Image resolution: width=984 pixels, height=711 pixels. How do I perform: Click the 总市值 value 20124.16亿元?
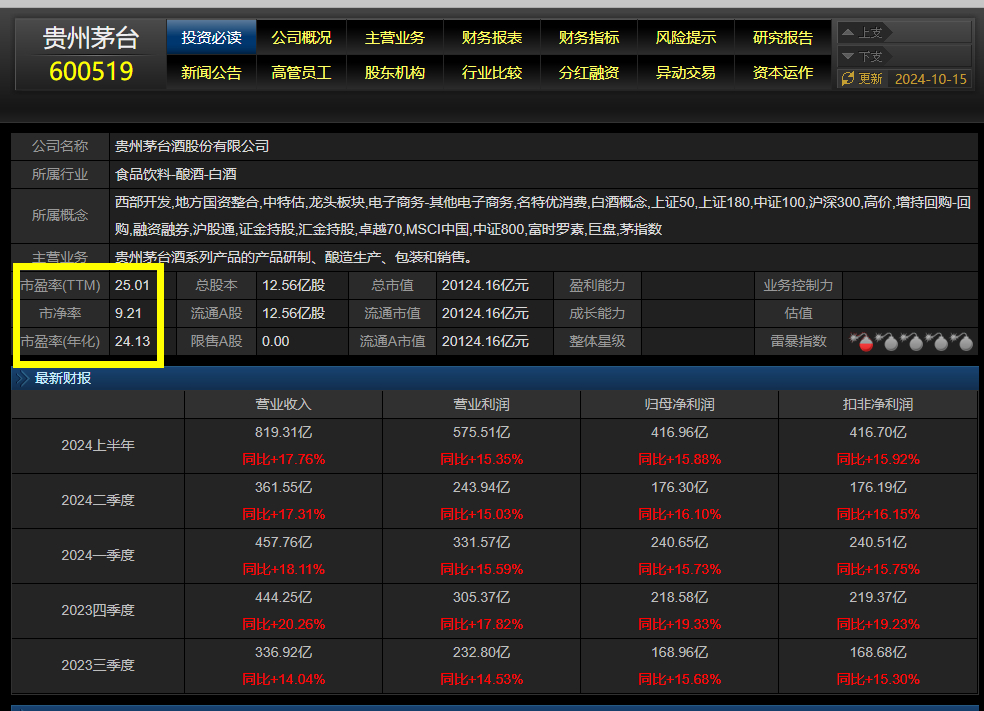[485, 286]
